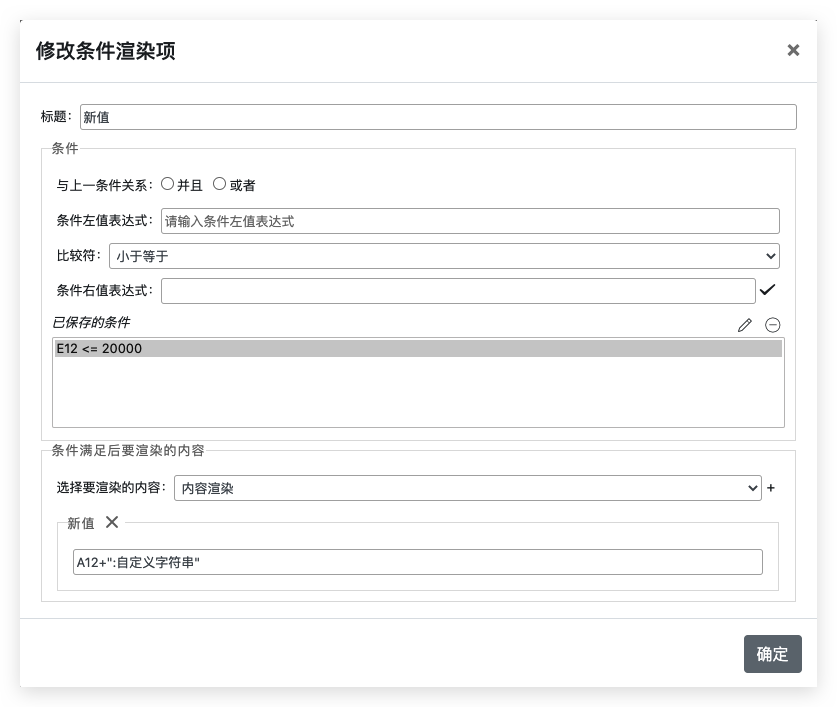Select the 或者 radio button

coord(219,184)
